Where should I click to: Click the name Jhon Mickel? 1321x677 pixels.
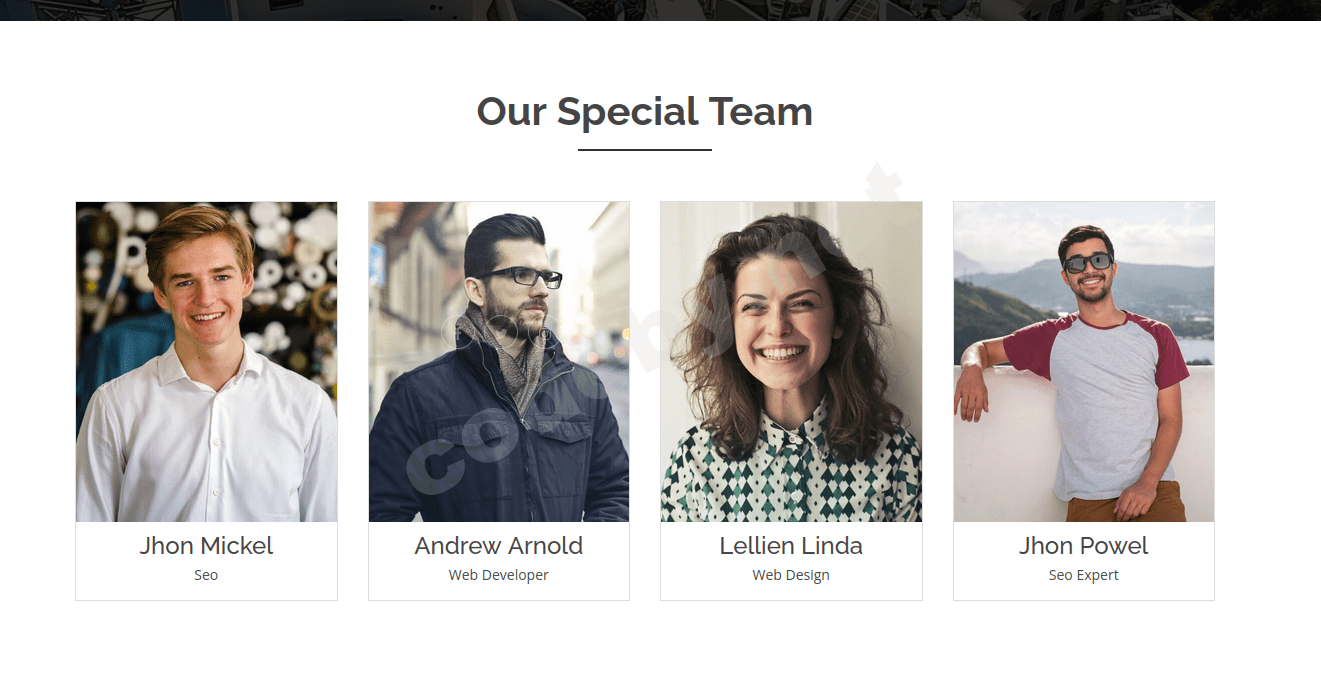click(x=206, y=546)
